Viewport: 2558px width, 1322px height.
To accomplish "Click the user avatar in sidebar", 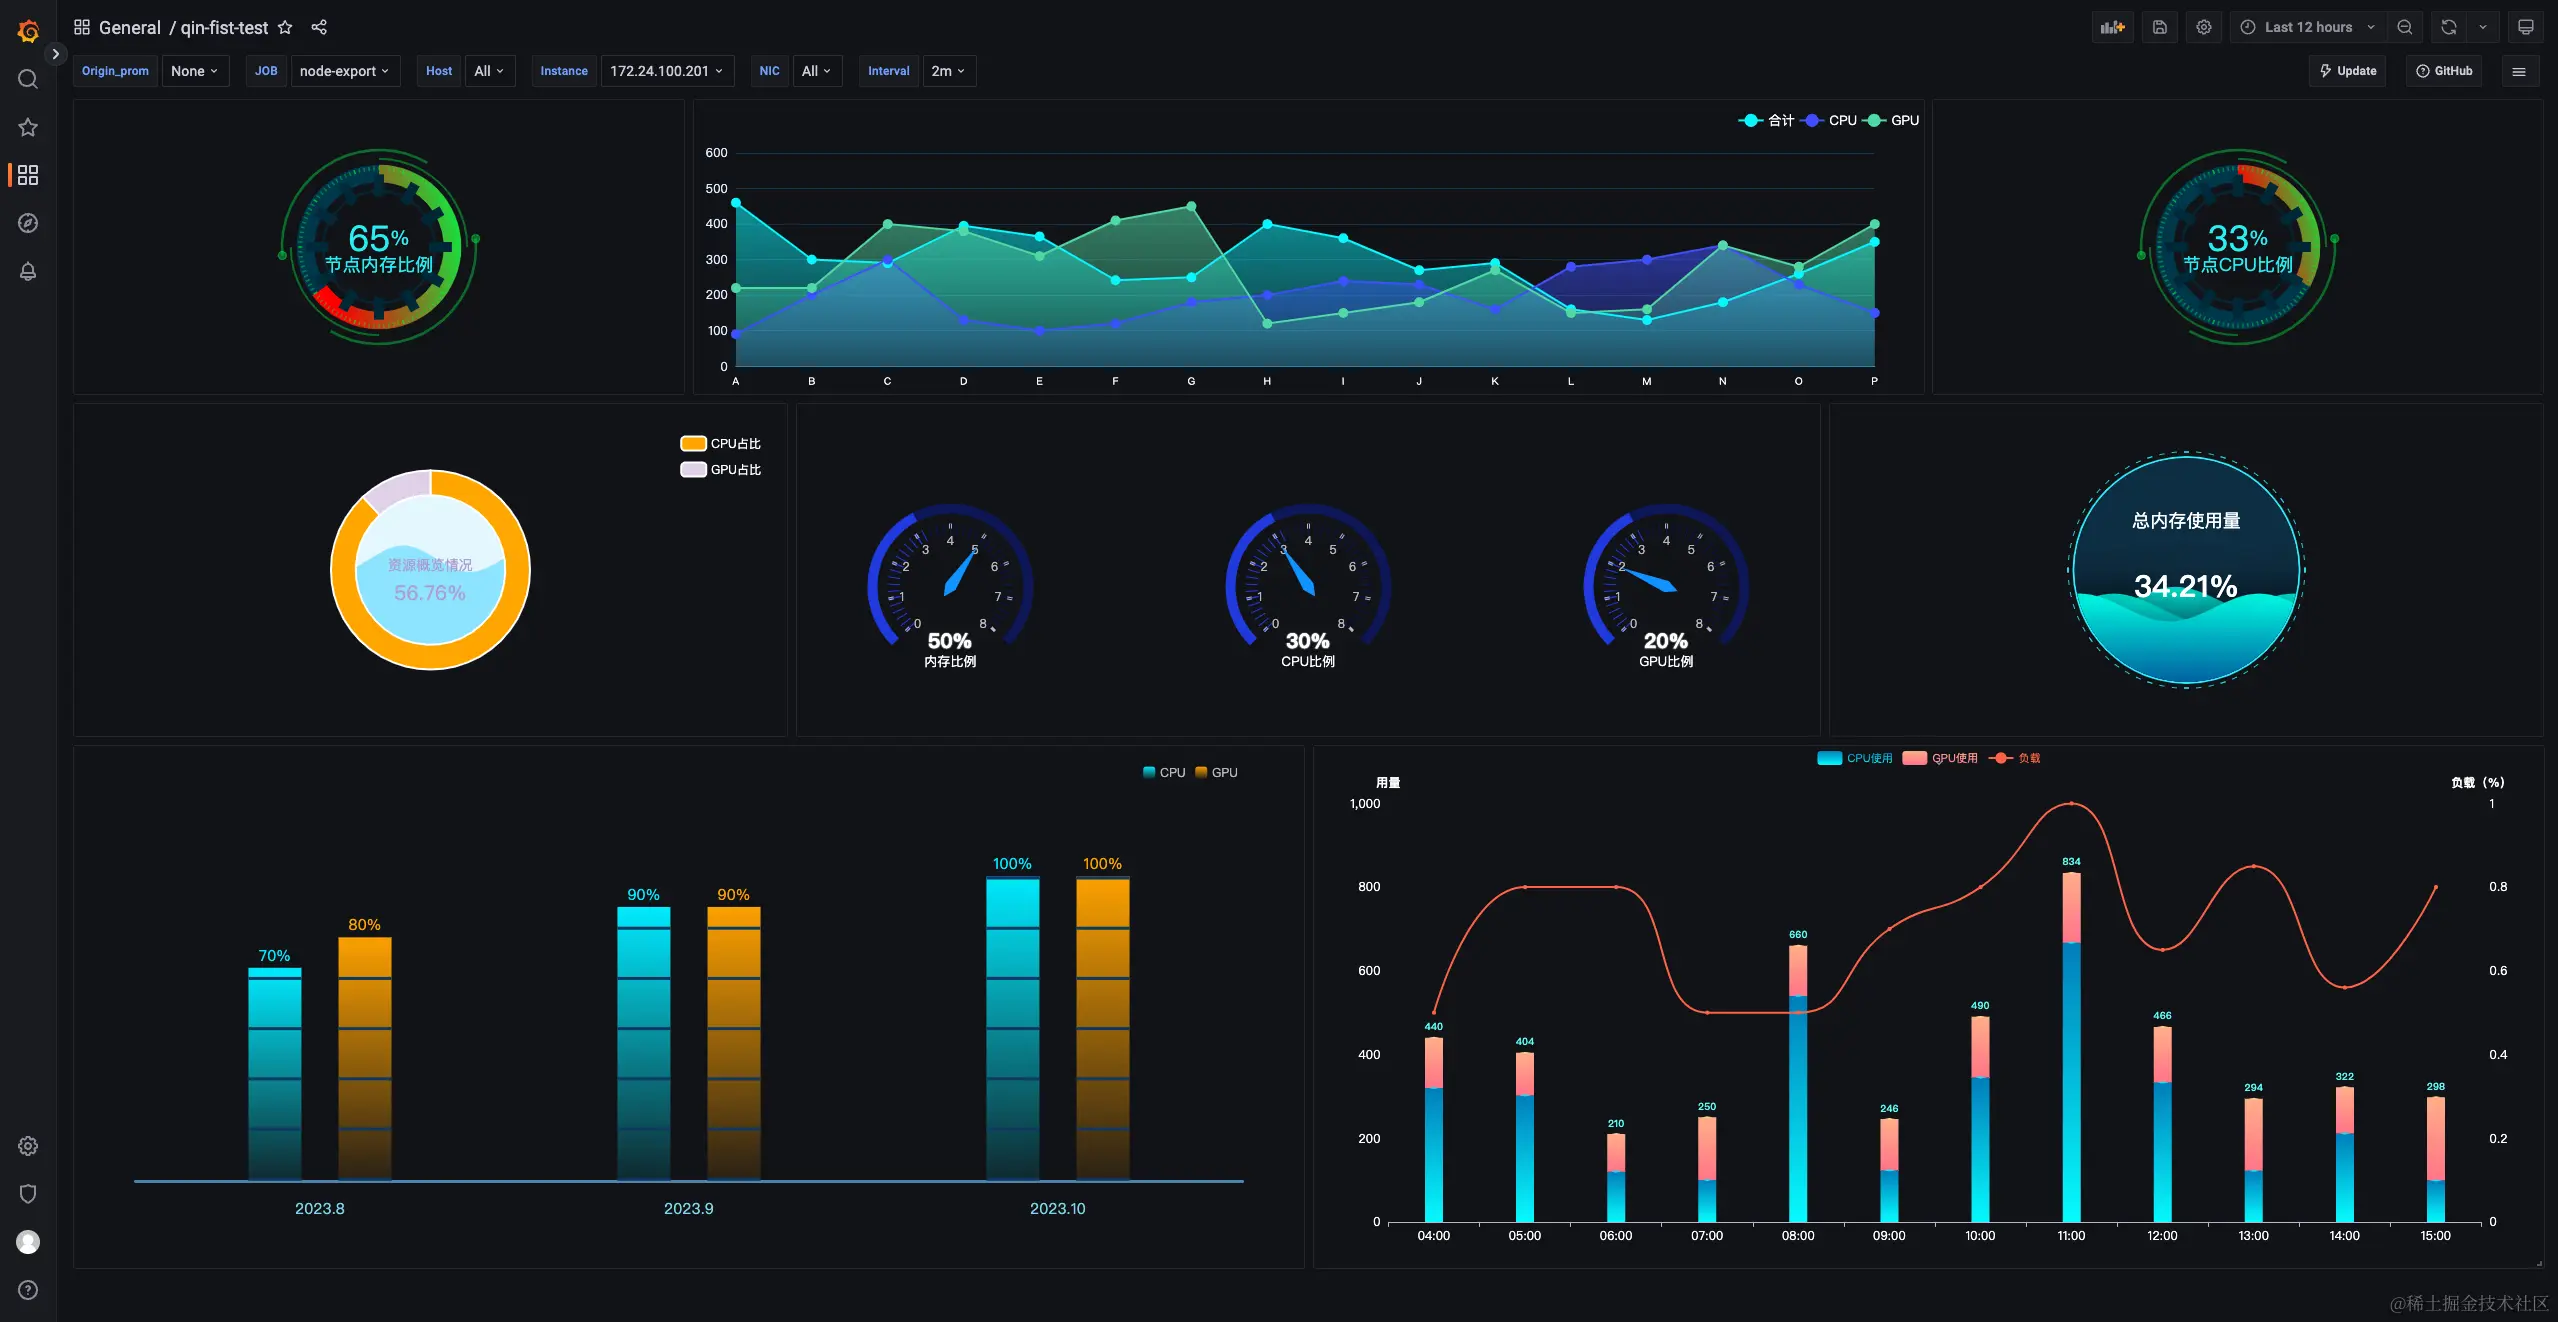I will [28, 1241].
